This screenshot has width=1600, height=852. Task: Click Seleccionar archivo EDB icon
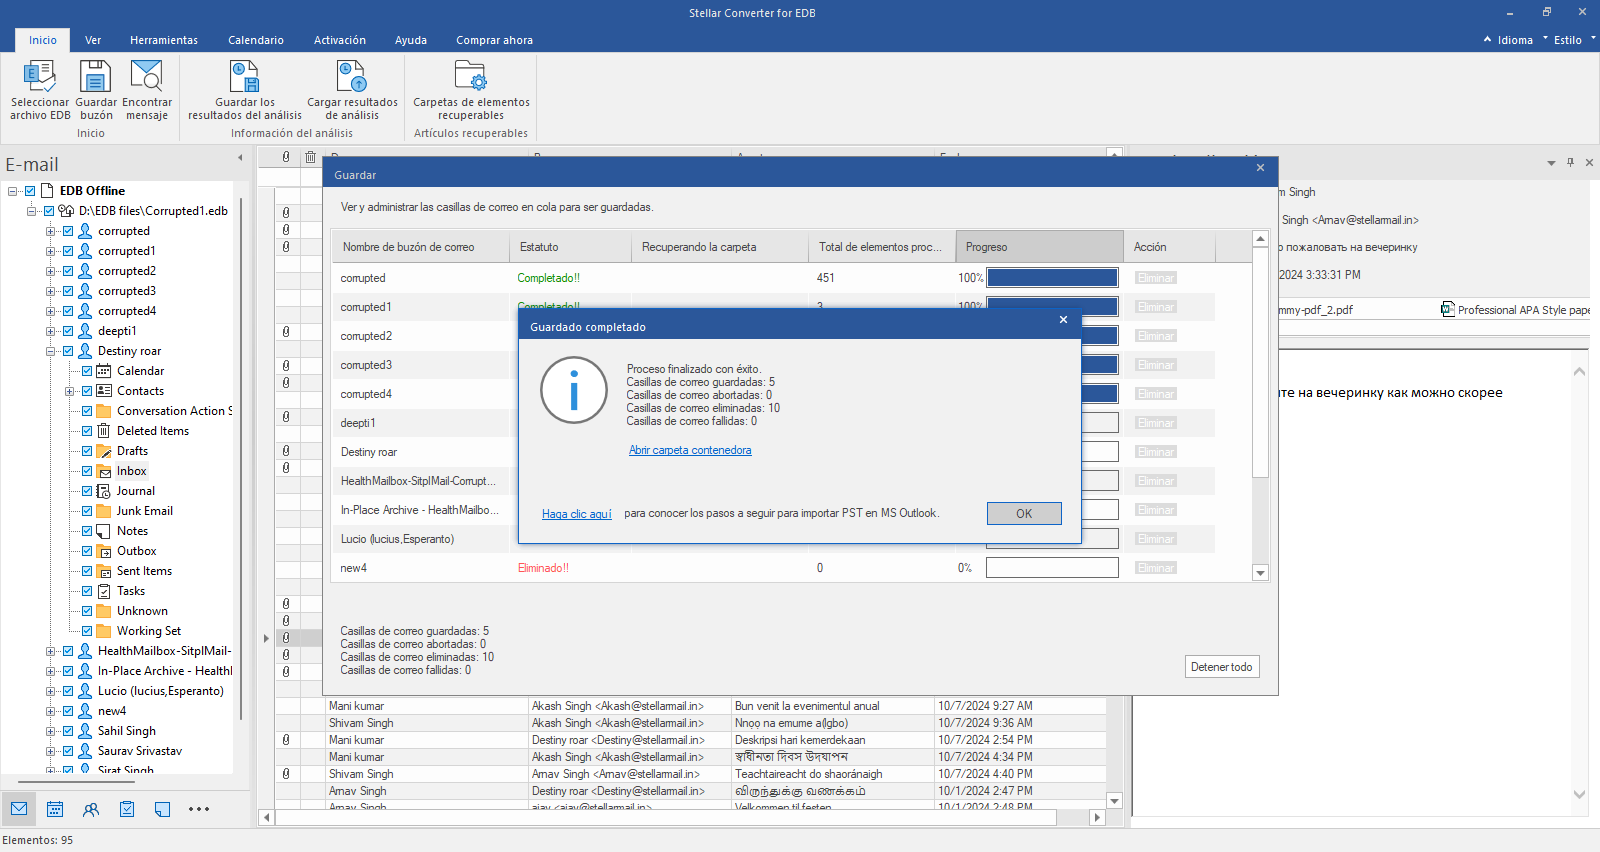click(x=39, y=77)
